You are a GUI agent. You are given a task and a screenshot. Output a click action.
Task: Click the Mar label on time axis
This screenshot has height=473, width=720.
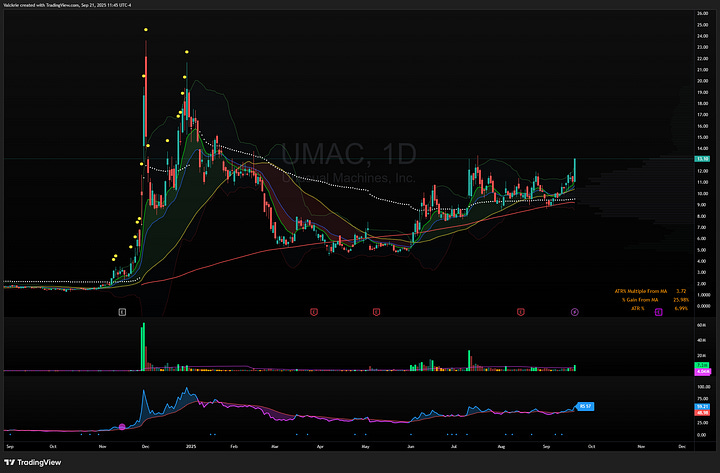pyautogui.click(x=275, y=446)
